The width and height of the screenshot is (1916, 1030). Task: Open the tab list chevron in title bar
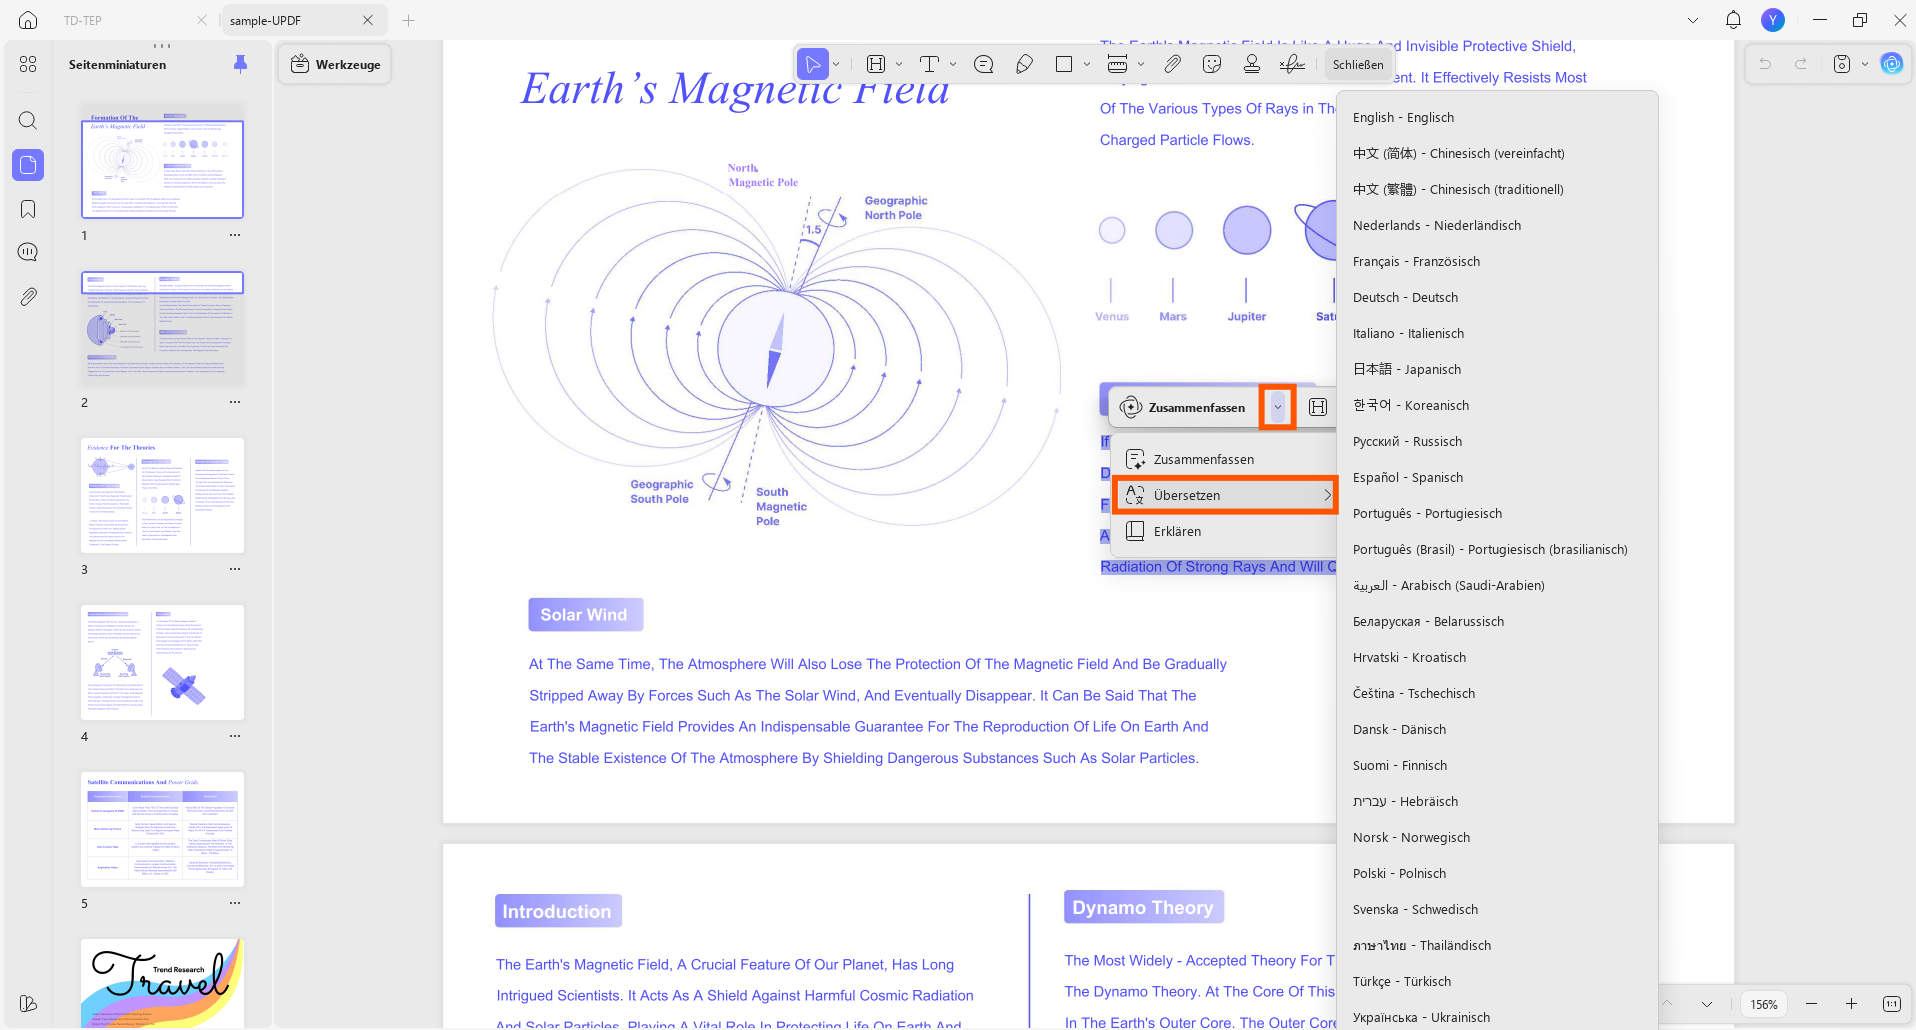point(1693,20)
